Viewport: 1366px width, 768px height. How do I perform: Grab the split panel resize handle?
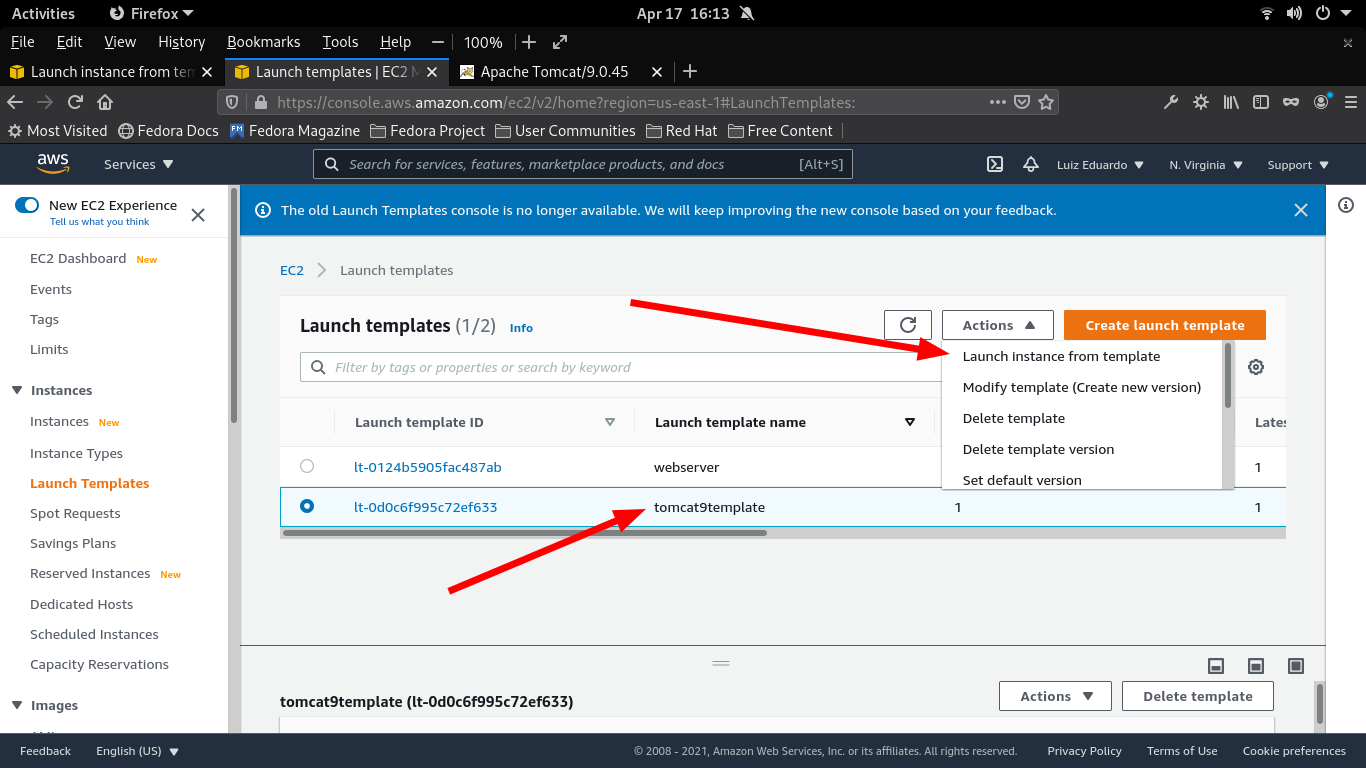coord(721,663)
